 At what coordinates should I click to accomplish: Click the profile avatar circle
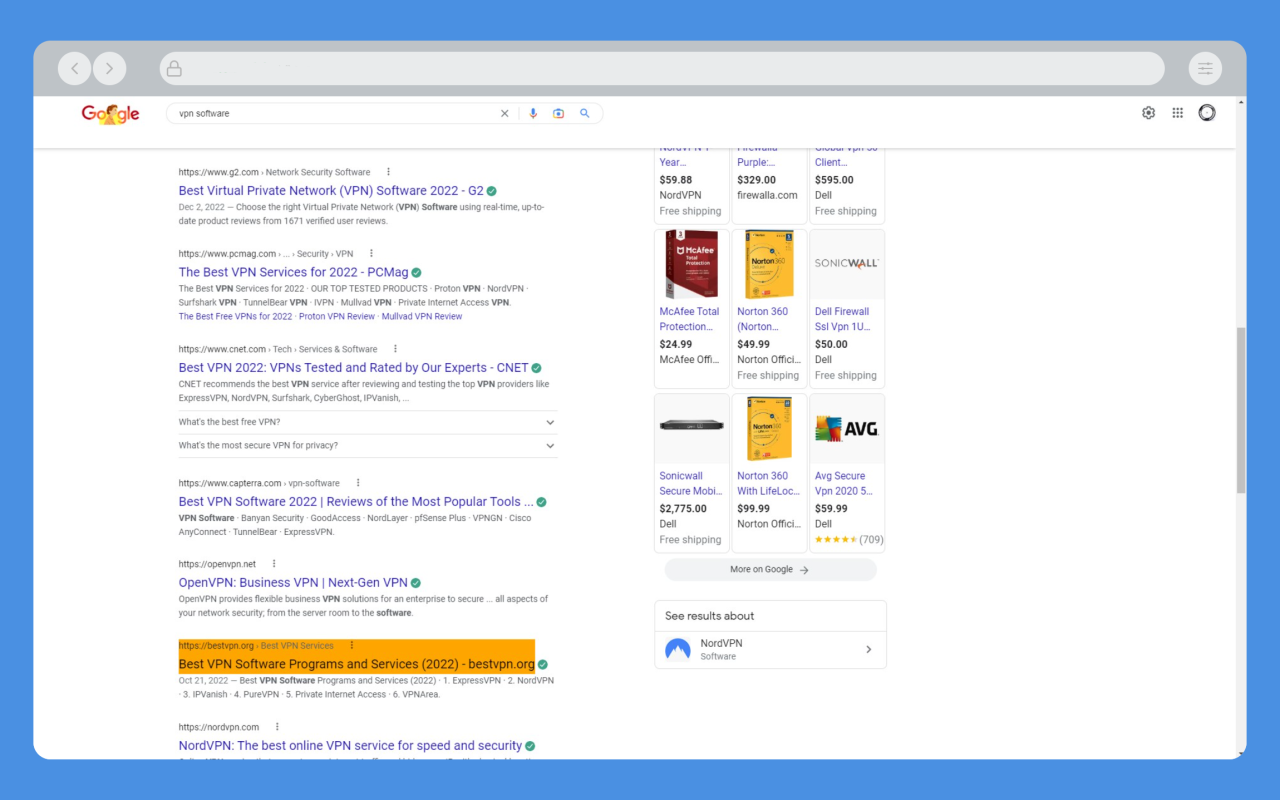[x=1206, y=112]
